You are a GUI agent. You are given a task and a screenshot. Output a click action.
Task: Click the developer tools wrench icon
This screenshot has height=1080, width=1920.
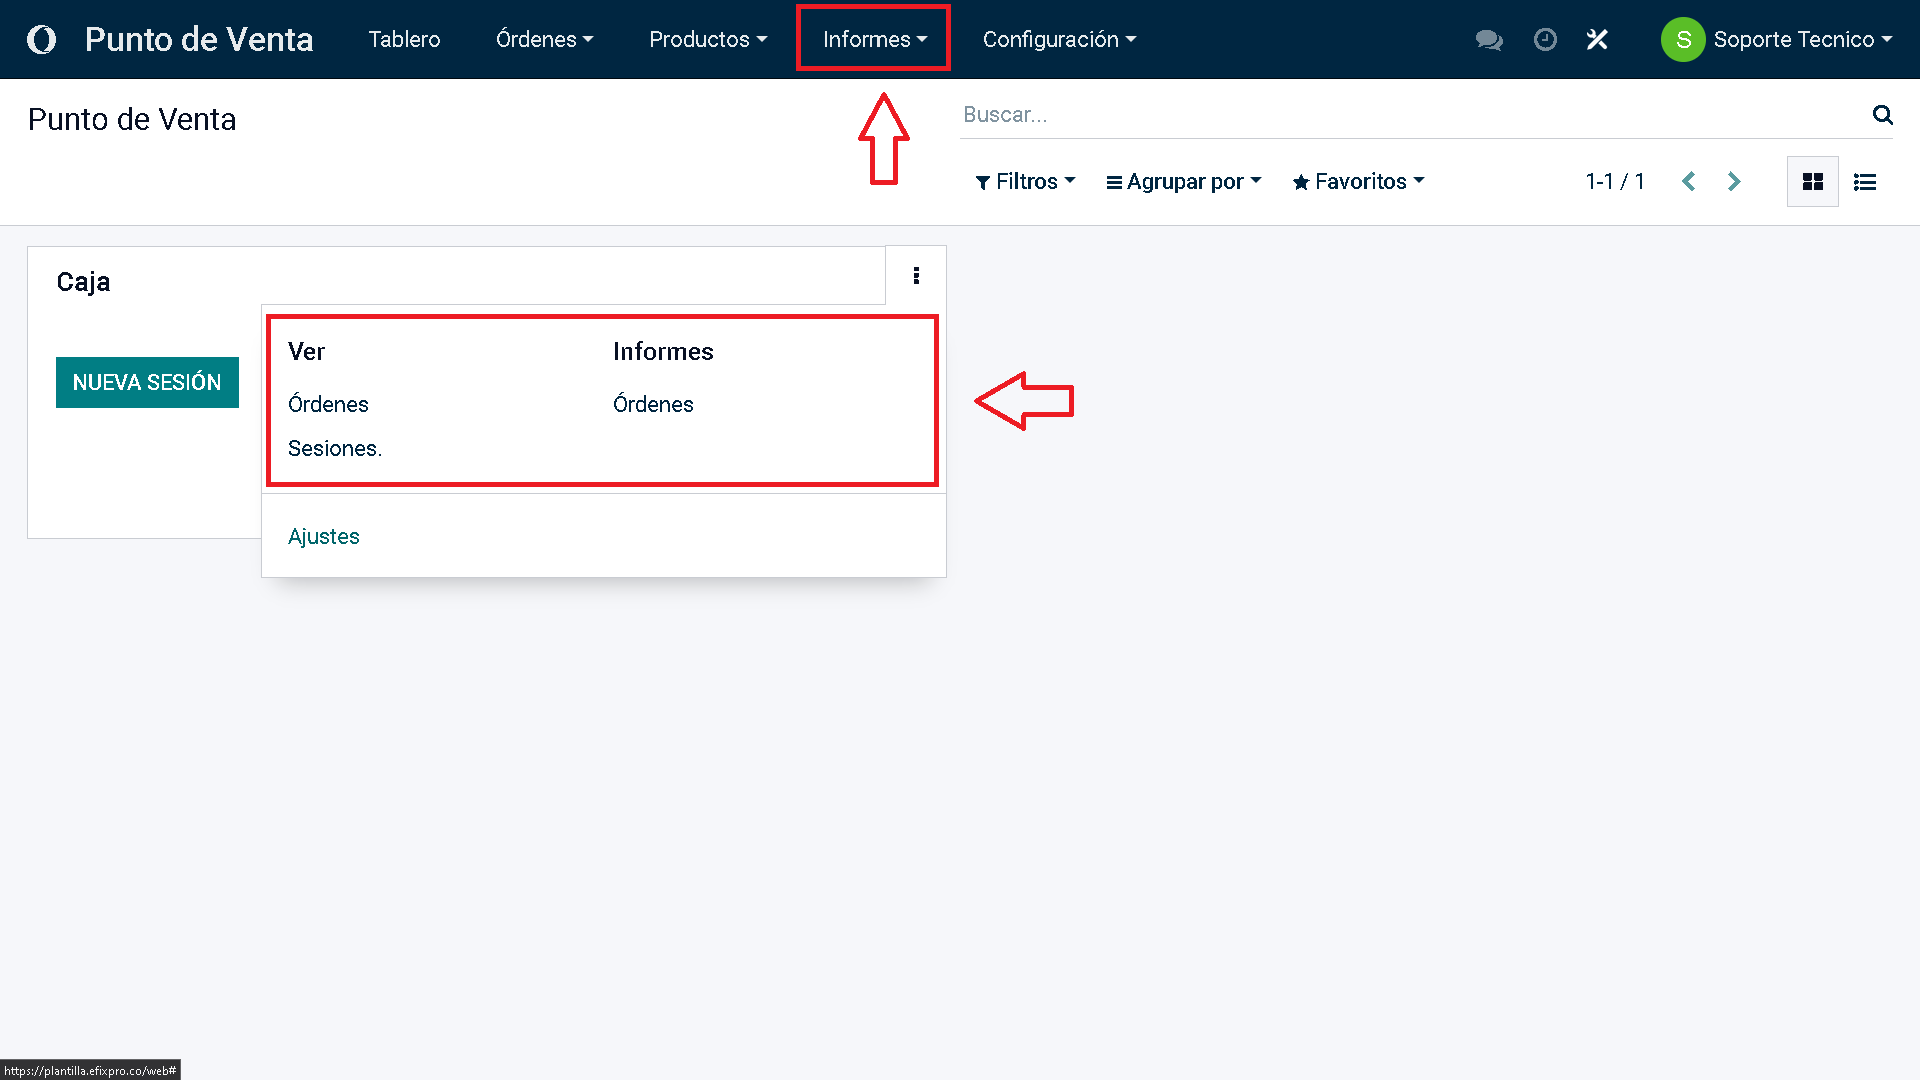1597,39
